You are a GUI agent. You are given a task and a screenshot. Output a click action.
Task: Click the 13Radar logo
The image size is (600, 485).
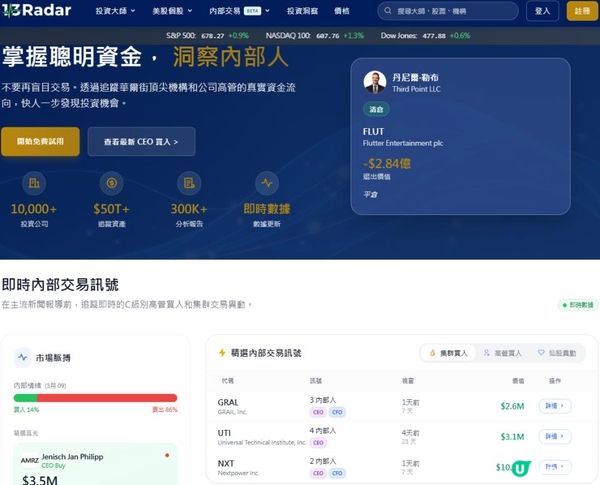[x=36, y=10]
